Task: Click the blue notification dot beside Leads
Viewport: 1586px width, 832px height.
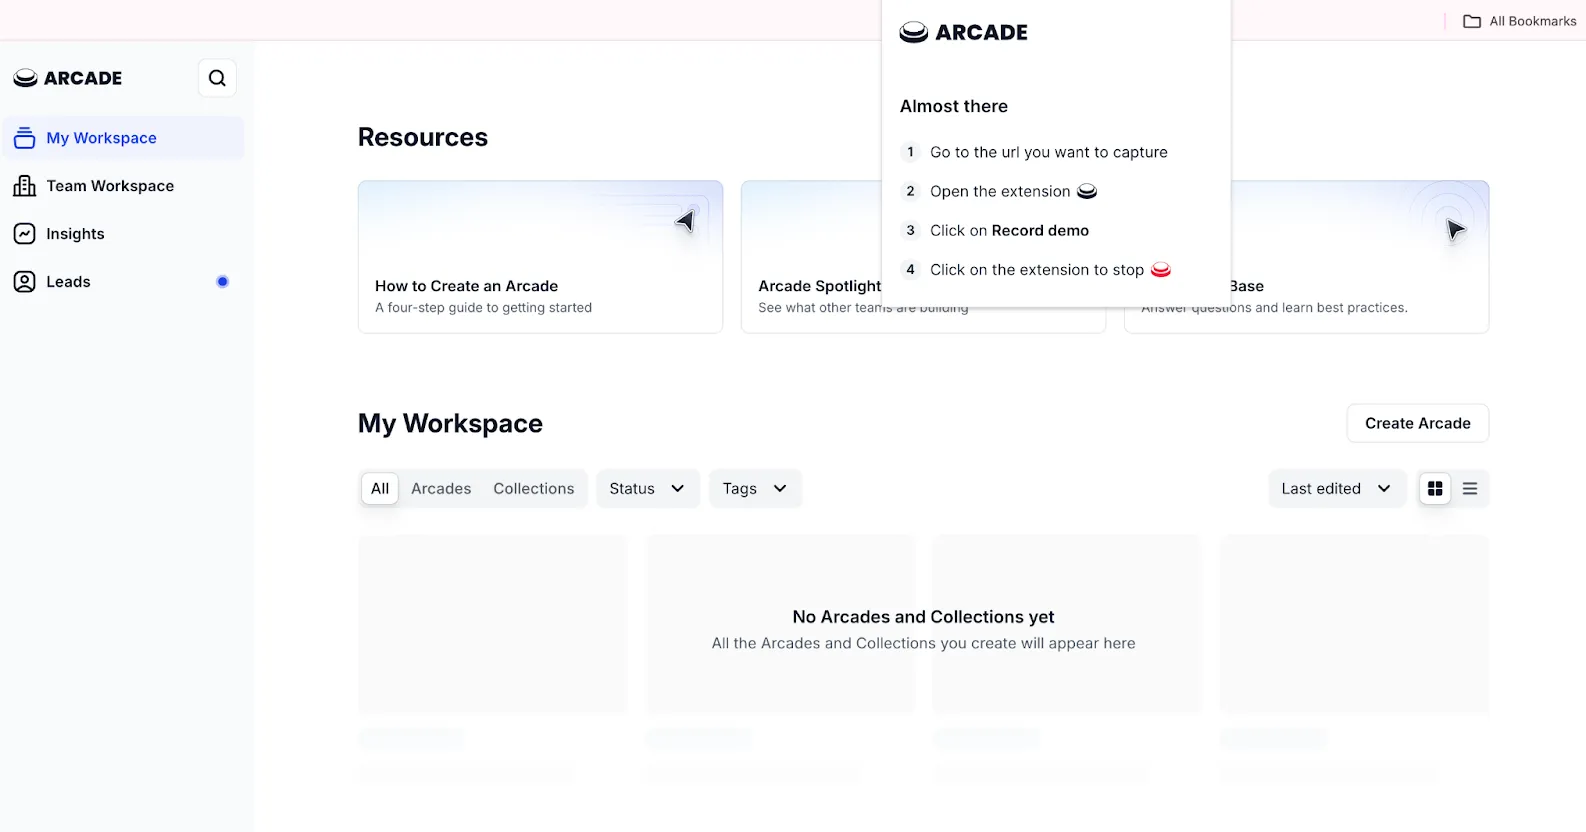Action: (222, 282)
